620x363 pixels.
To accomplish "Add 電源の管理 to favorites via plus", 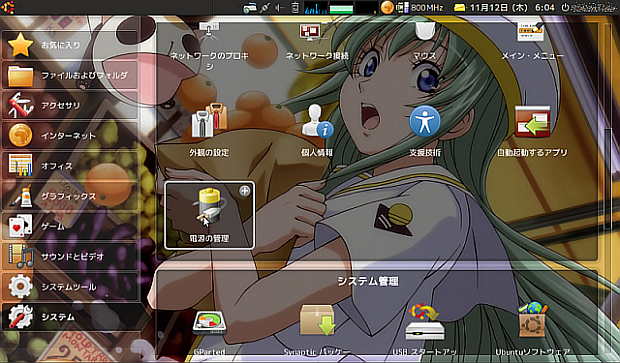I will (245, 191).
